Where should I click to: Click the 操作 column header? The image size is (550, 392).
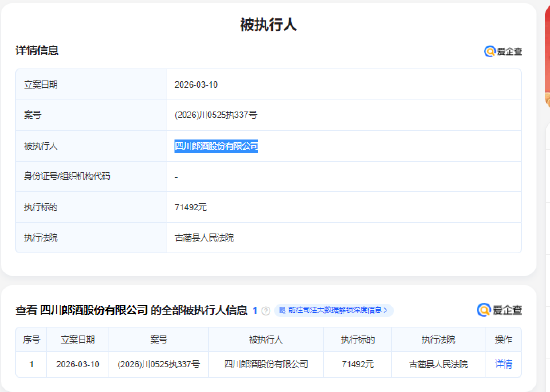(x=503, y=340)
